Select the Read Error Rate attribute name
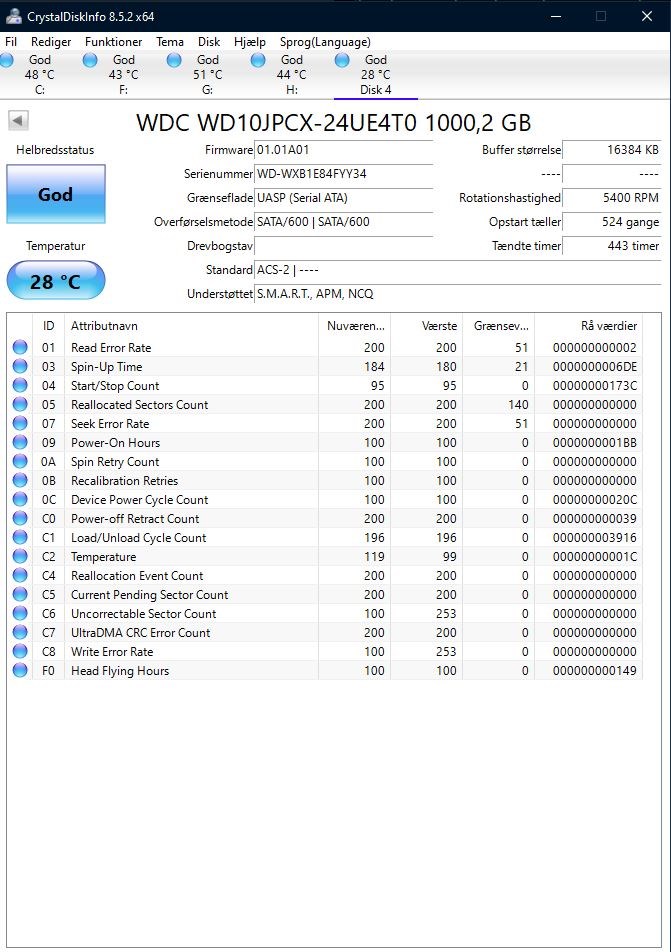 pyautogui.click(x=111, y=348)
